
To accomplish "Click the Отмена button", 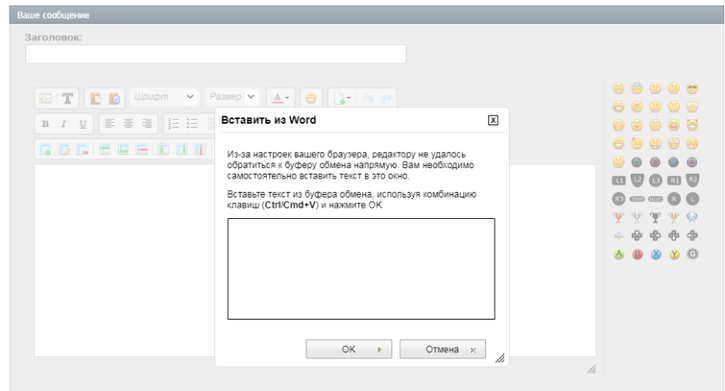I will (x=442, y=349).
